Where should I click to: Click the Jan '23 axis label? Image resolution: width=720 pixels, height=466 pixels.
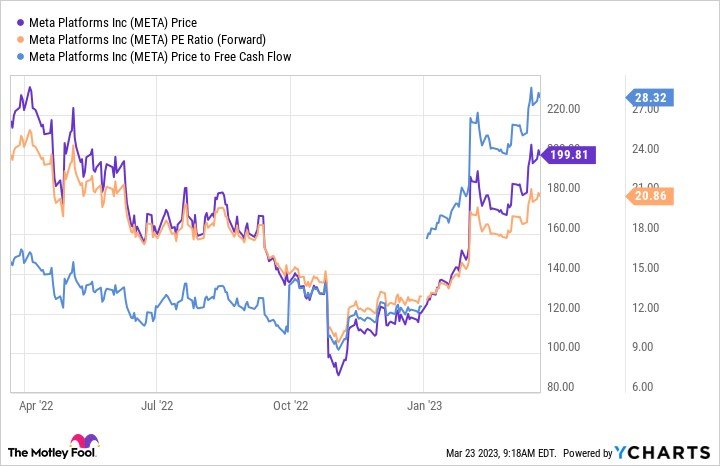click(x=424, y=406)
